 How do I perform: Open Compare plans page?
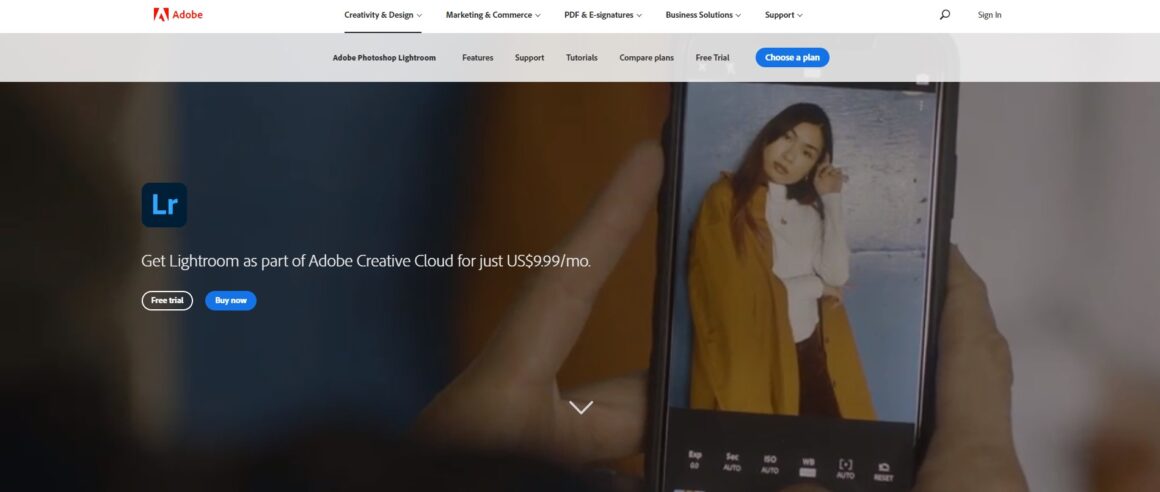click(647, 58)
